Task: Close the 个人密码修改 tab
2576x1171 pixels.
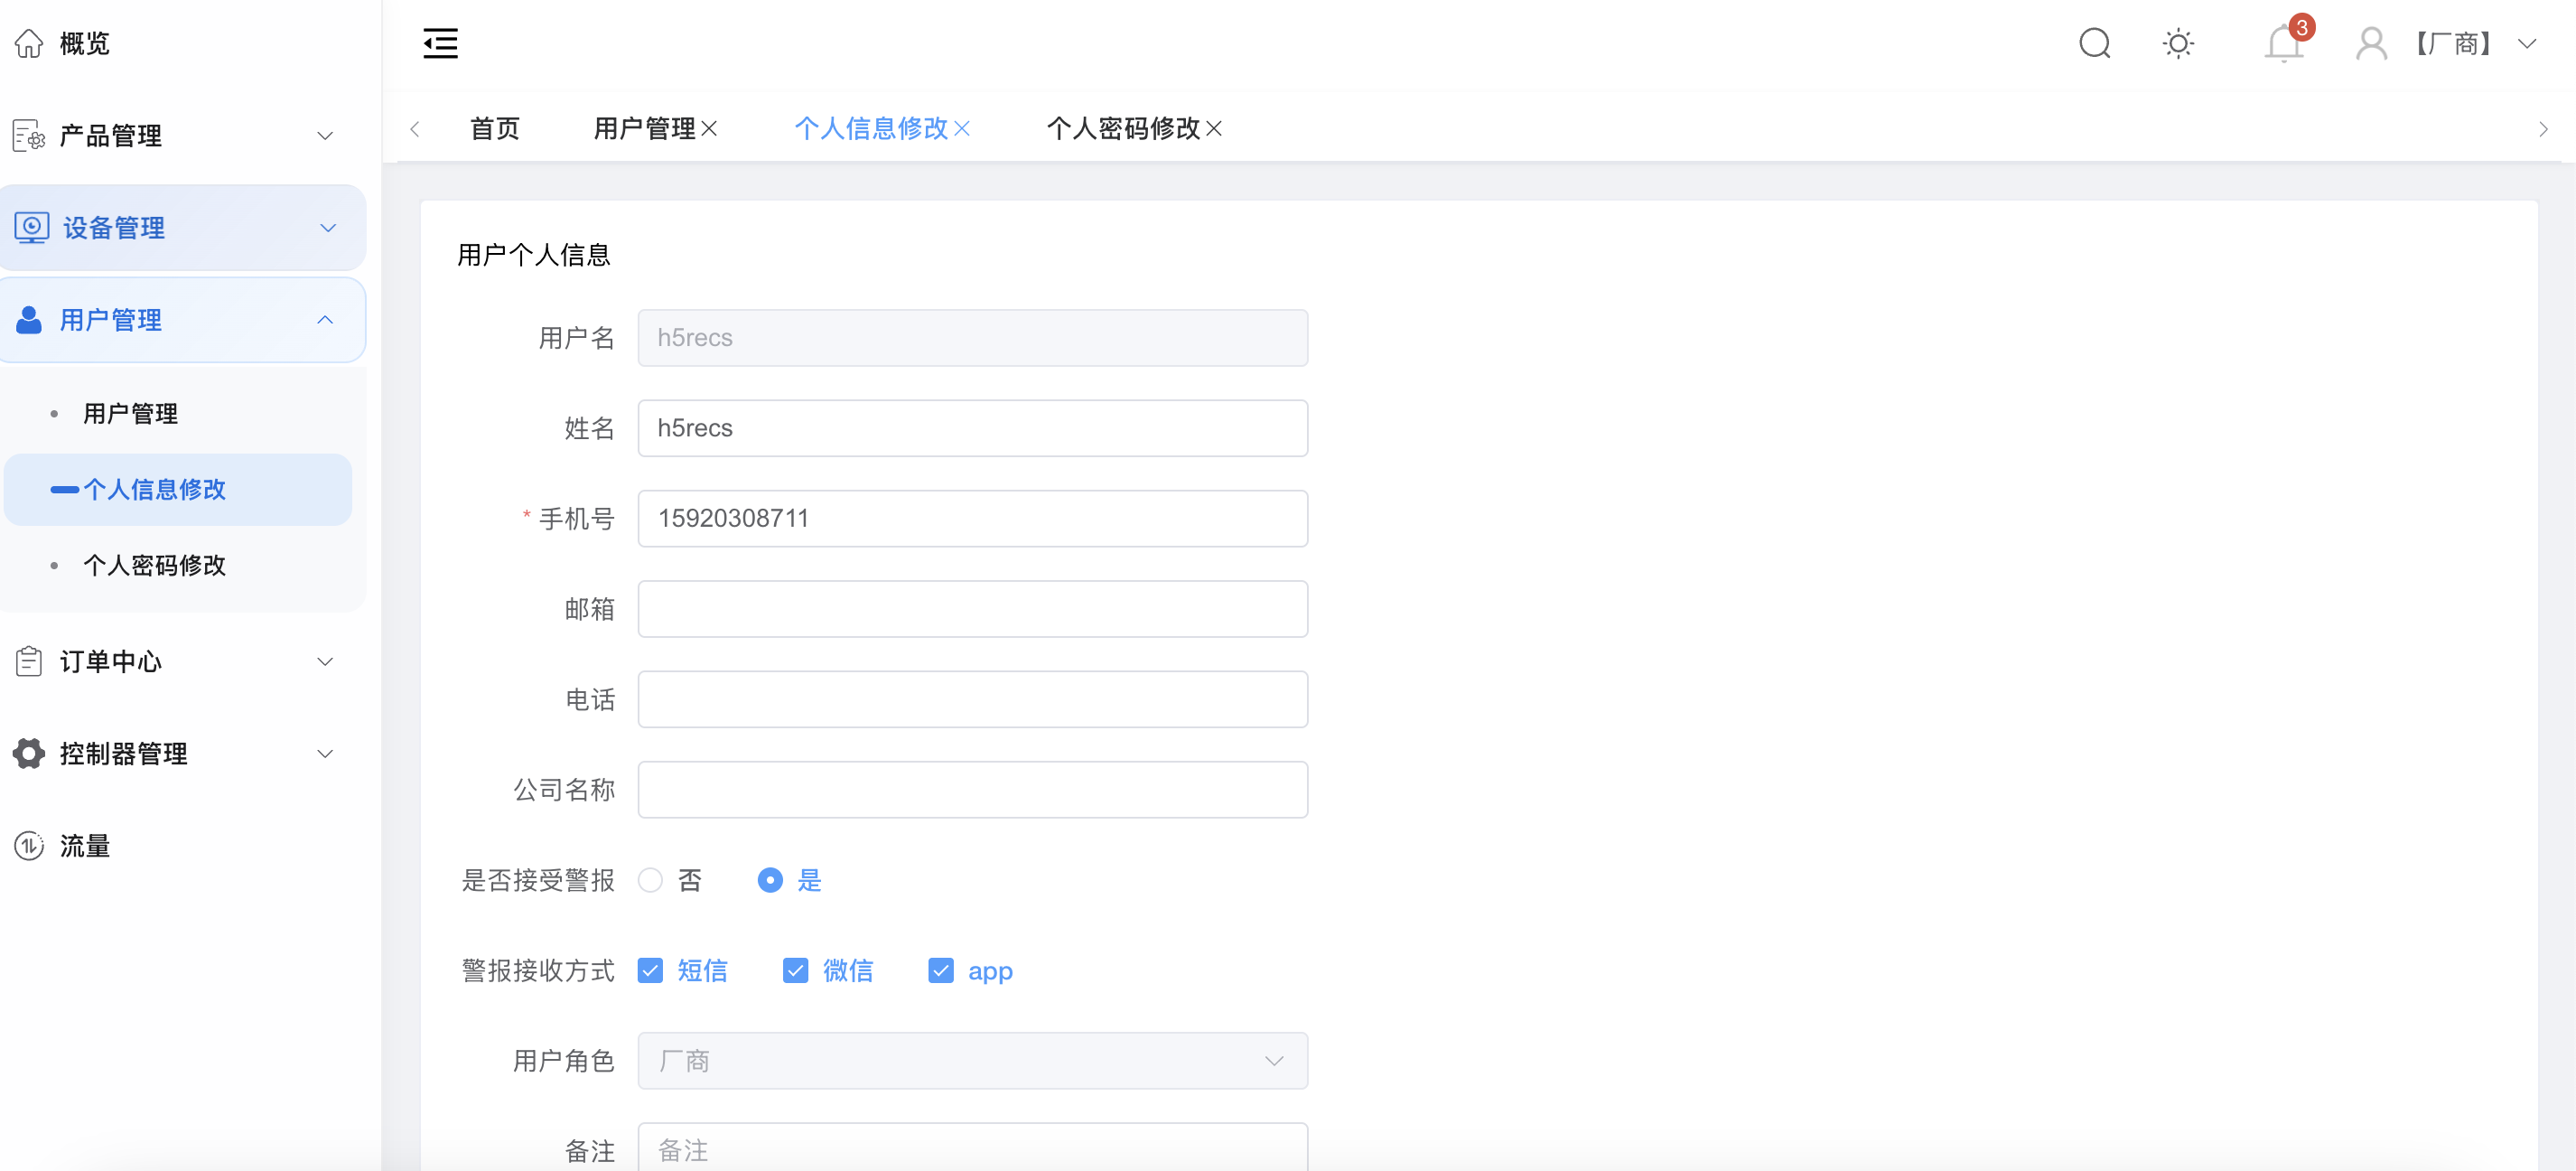Action: (x=1214, y=129)
